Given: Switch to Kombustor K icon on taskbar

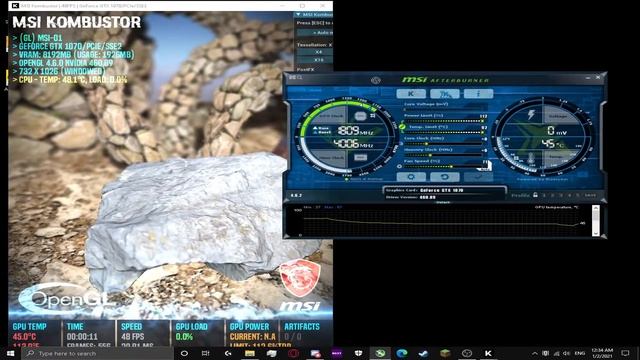Looking at the screenshot, I should pyautogui.click(x=488, y=353).
